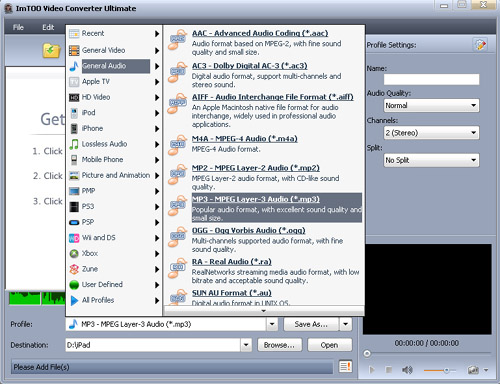Choose M4A - MPEG-4 Audio link

click(245, 139)
